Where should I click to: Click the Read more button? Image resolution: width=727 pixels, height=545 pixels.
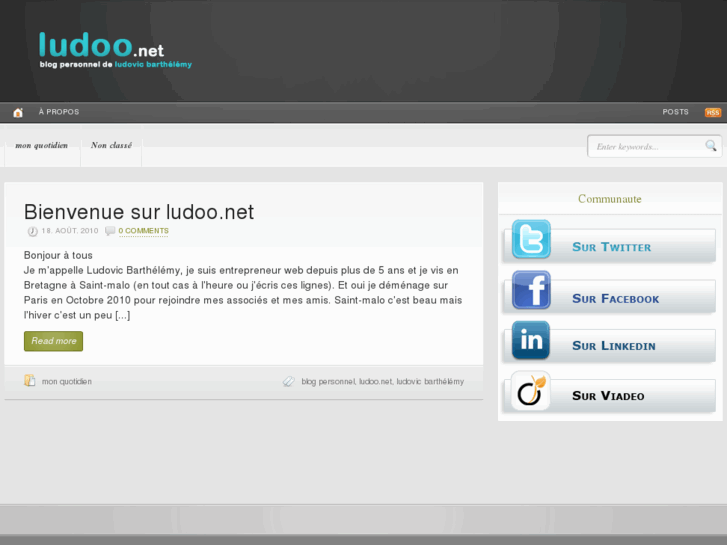[x=53, y=341]
